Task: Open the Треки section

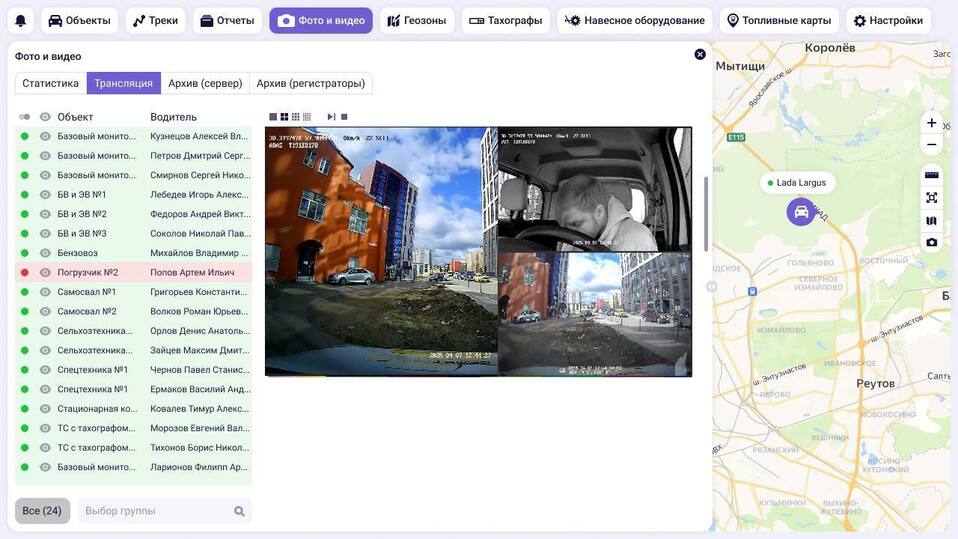Action: click(156, 20)
